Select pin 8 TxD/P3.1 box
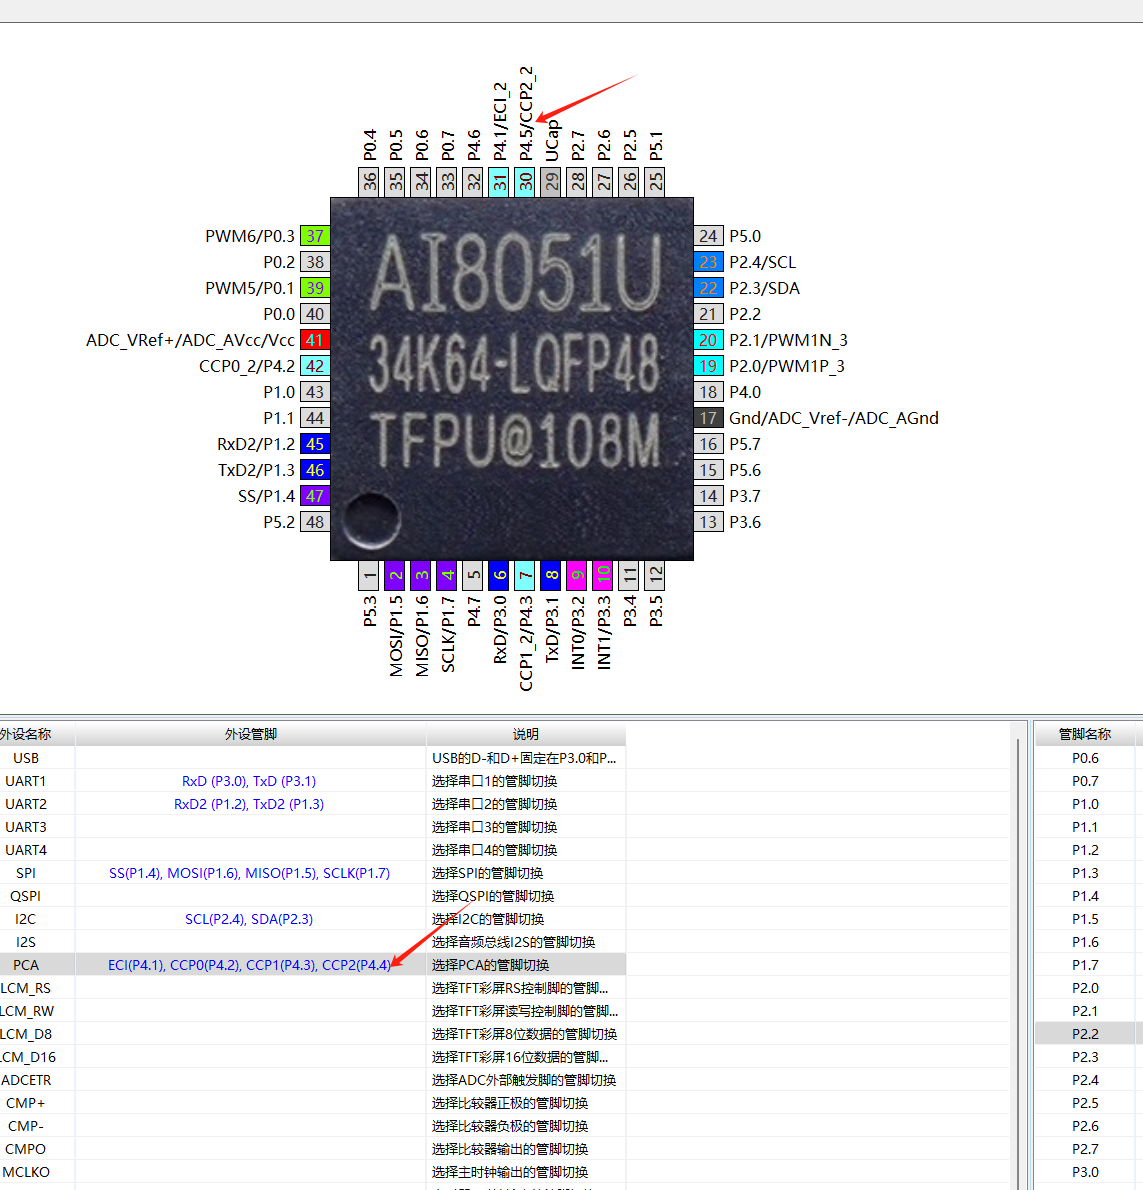This screenshot has height=1190, width=1143. [551, 575]
